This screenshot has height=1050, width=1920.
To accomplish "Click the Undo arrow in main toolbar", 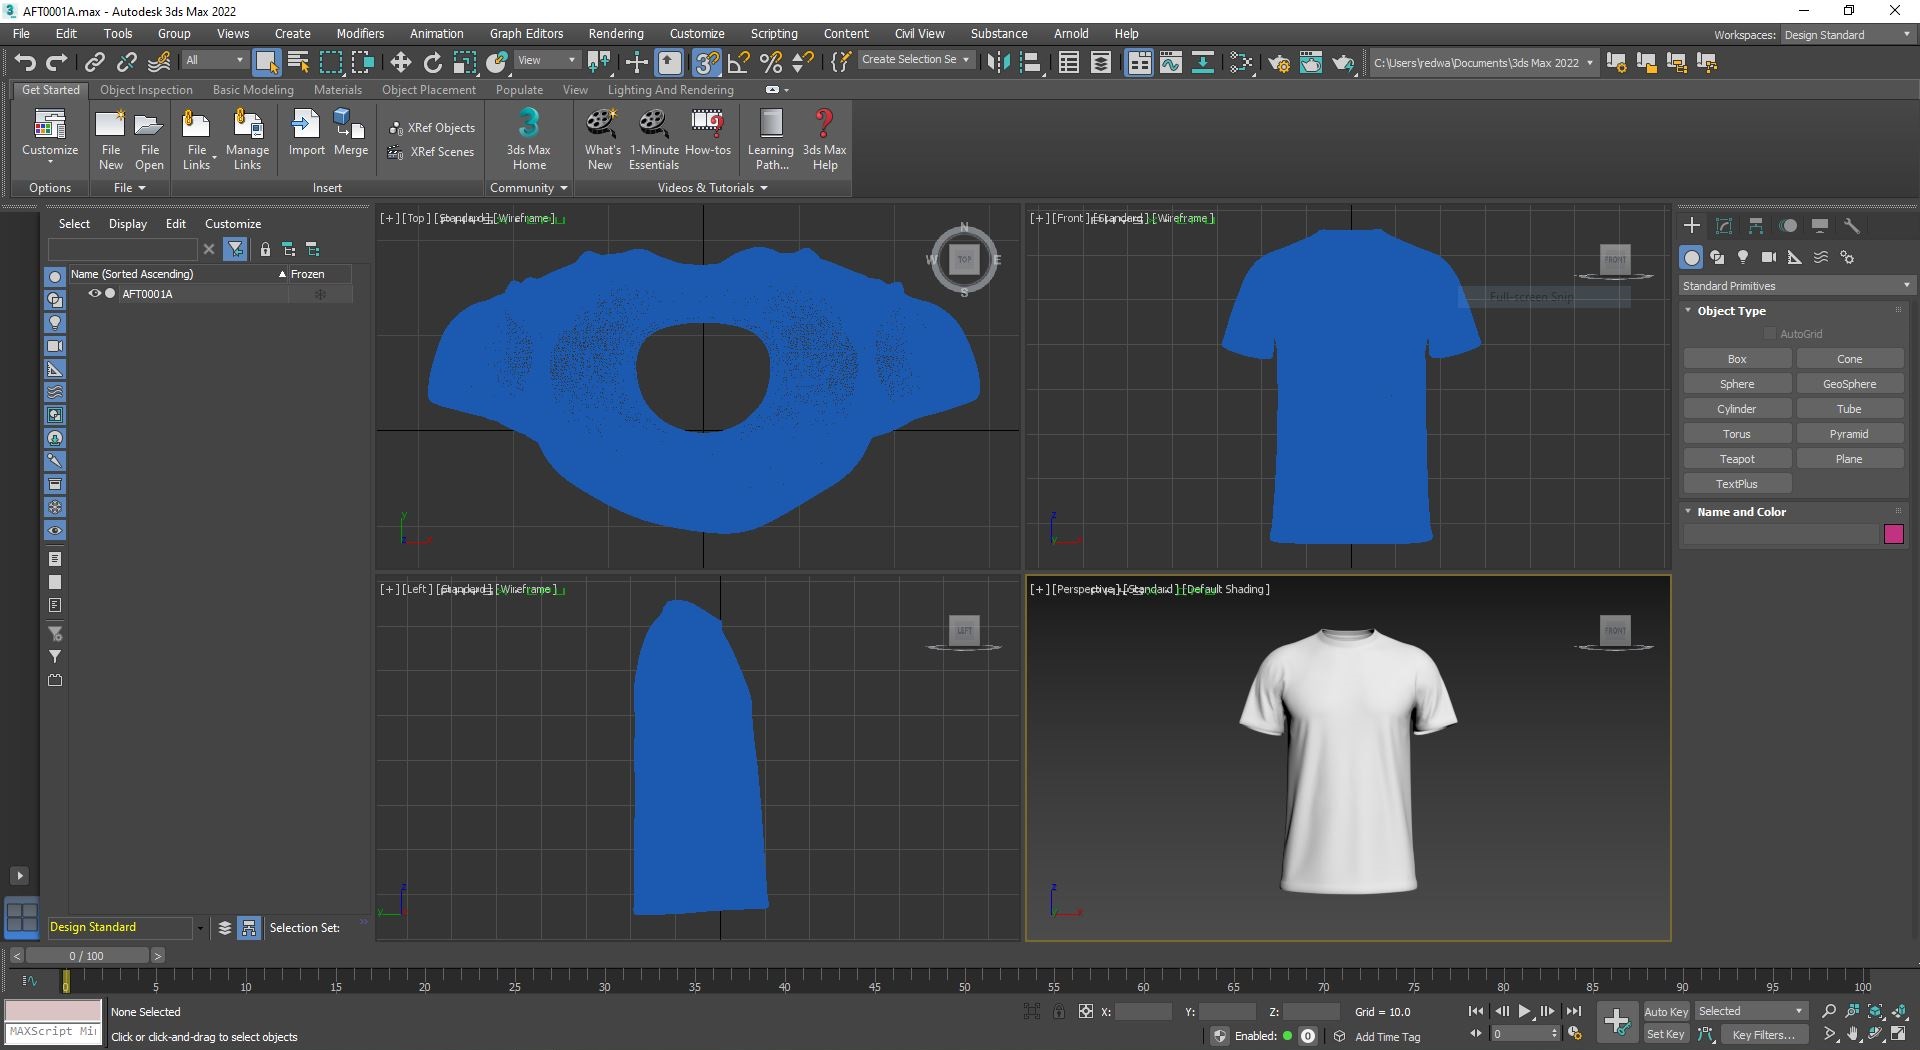I will pyautogui.click(x=25, y=63).
